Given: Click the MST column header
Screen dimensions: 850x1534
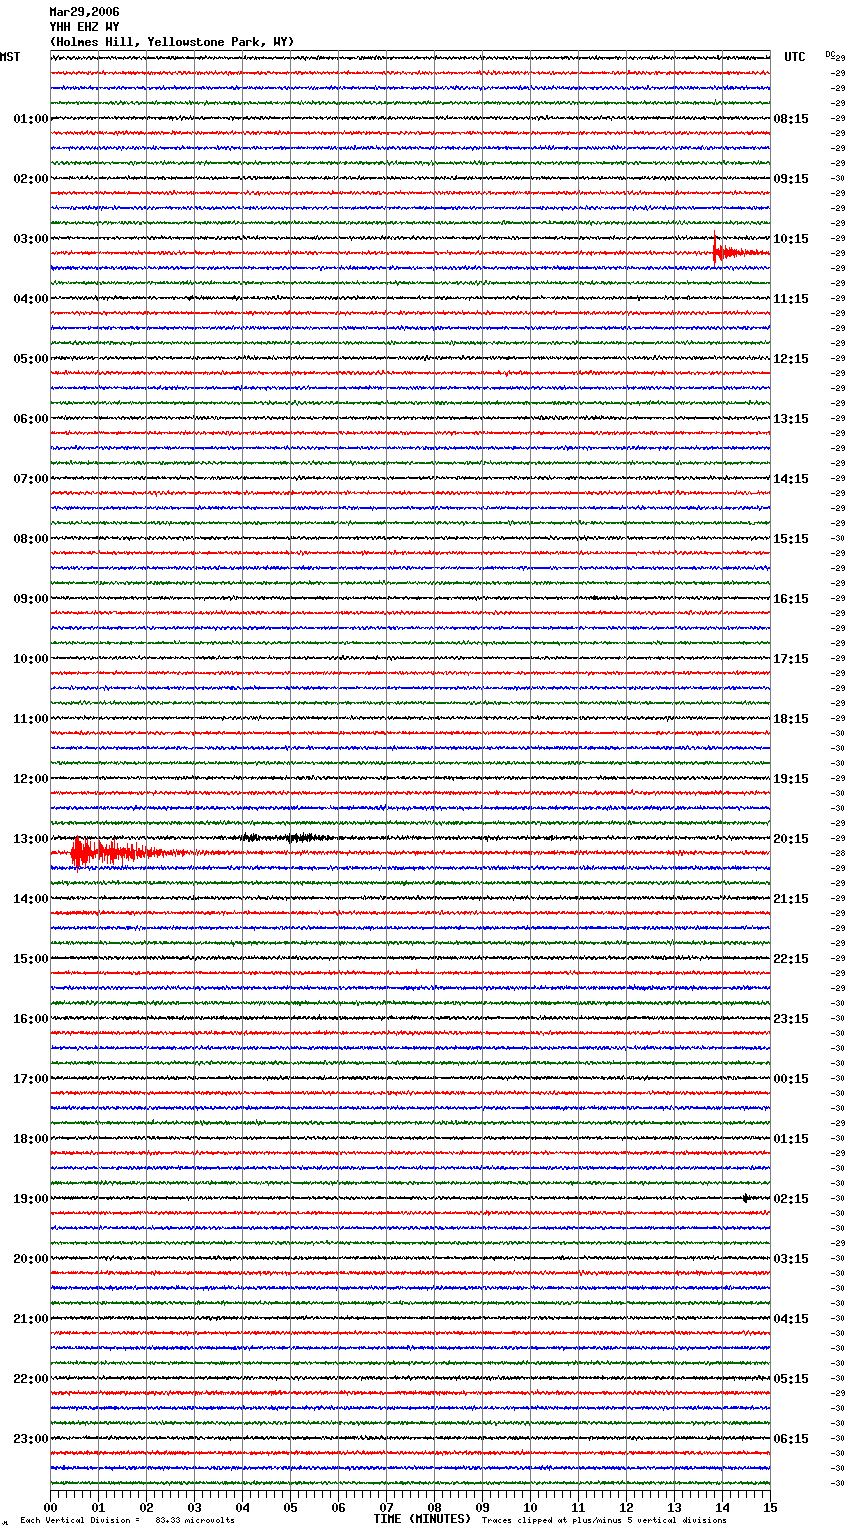Looking at the screenshot, I should pyautogui.click(x=10, y=57).
